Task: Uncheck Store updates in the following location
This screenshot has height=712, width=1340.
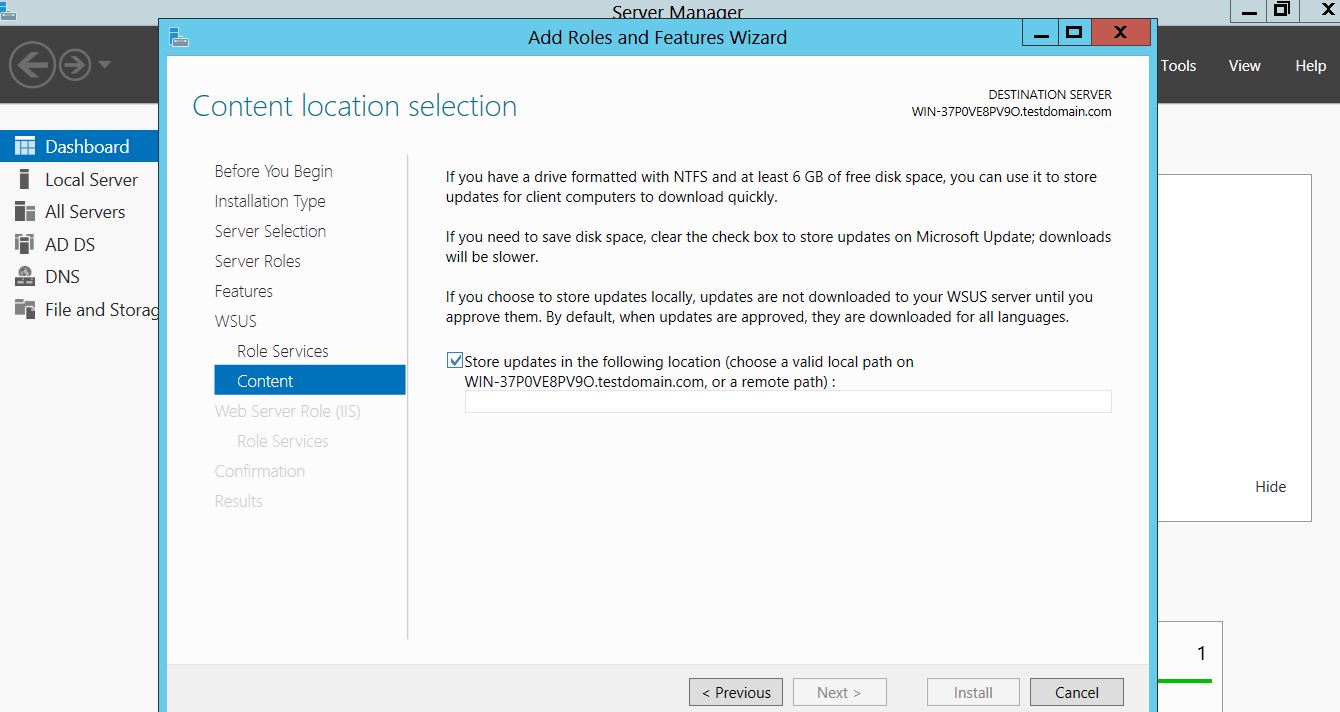Action: coord(455,361)
